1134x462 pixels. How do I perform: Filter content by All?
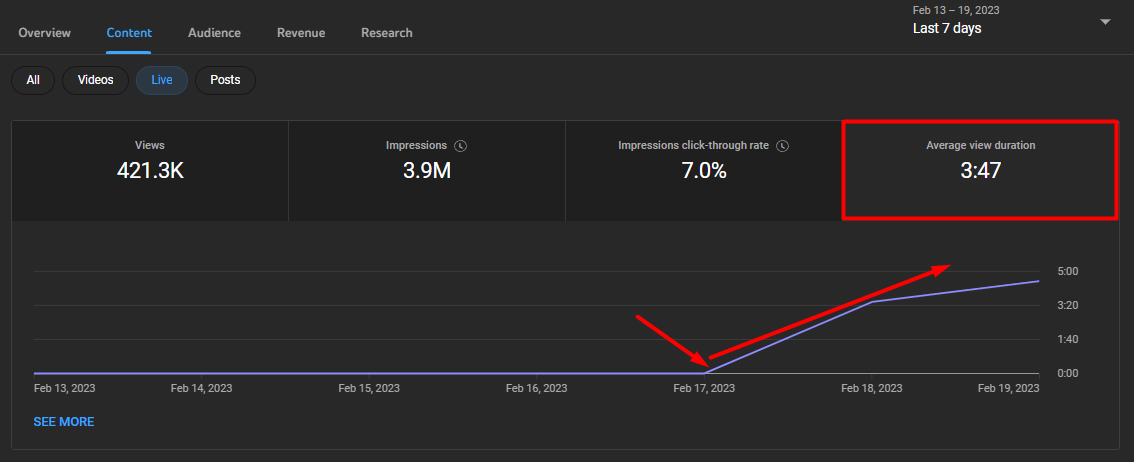(x=33, y=80)
